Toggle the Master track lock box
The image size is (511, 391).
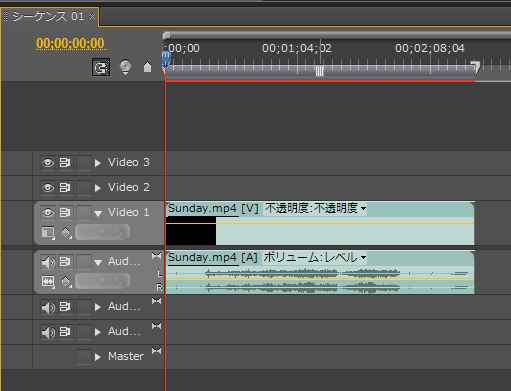(x=84, y=357)
